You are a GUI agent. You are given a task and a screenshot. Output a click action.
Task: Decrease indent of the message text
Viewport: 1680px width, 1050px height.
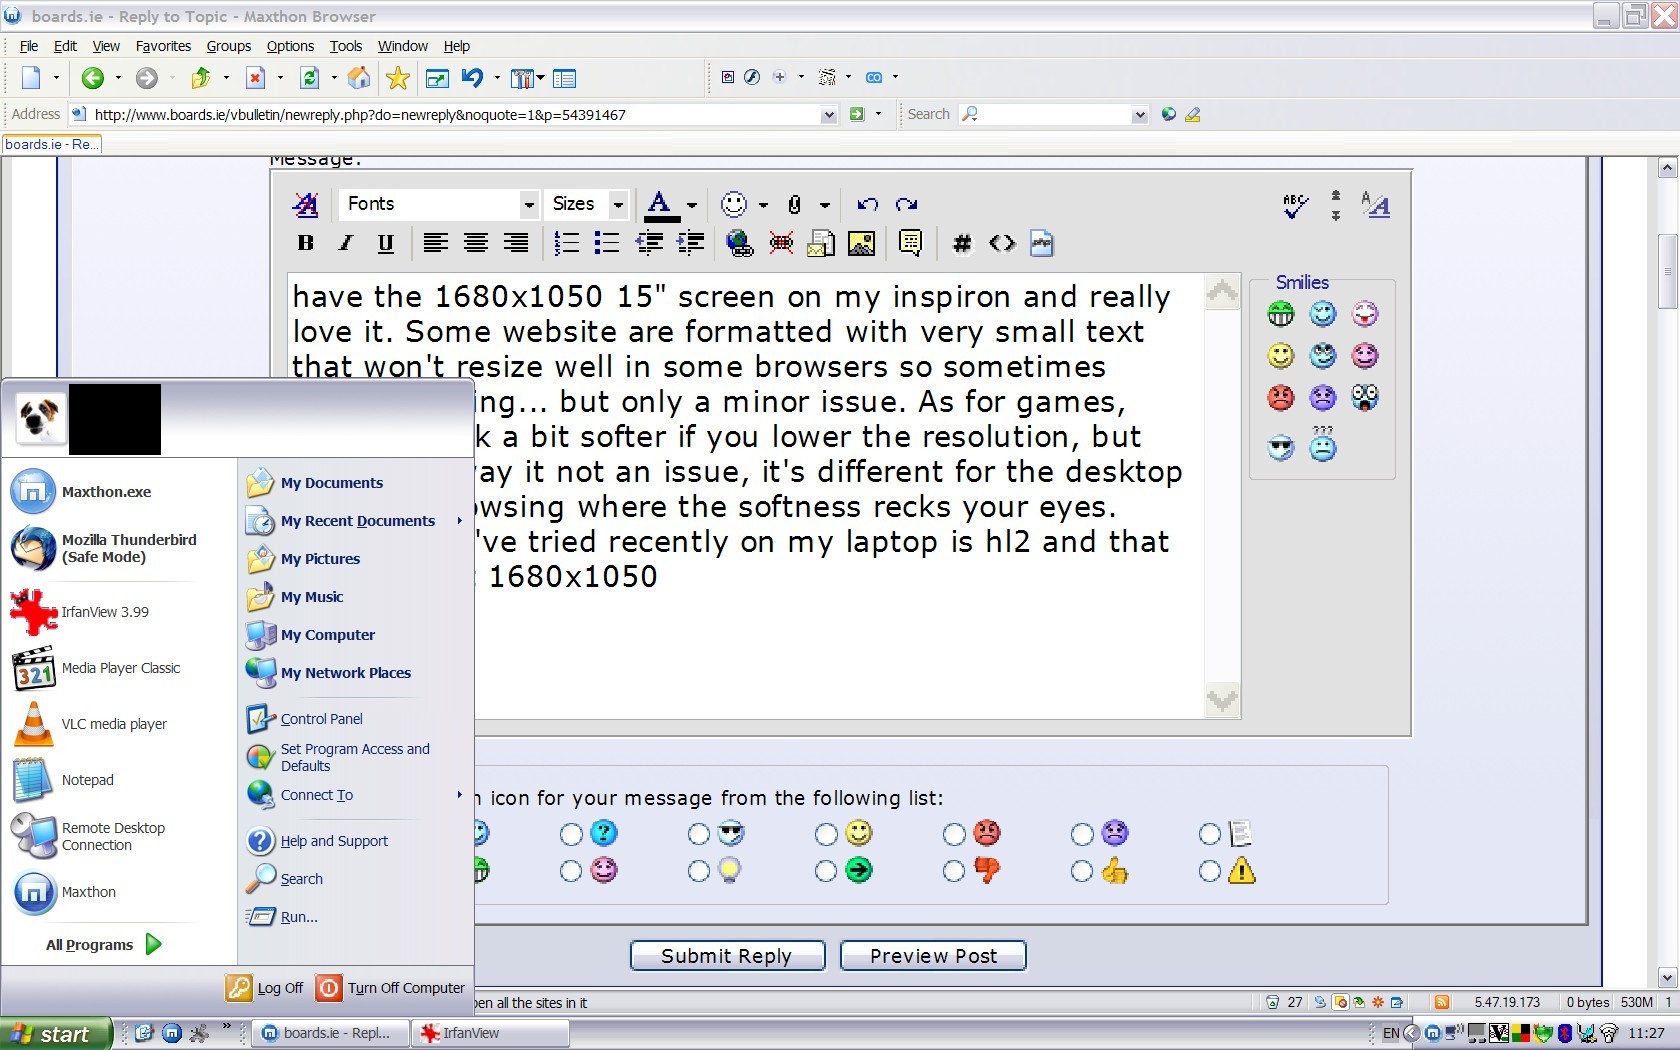click(650, 243)
